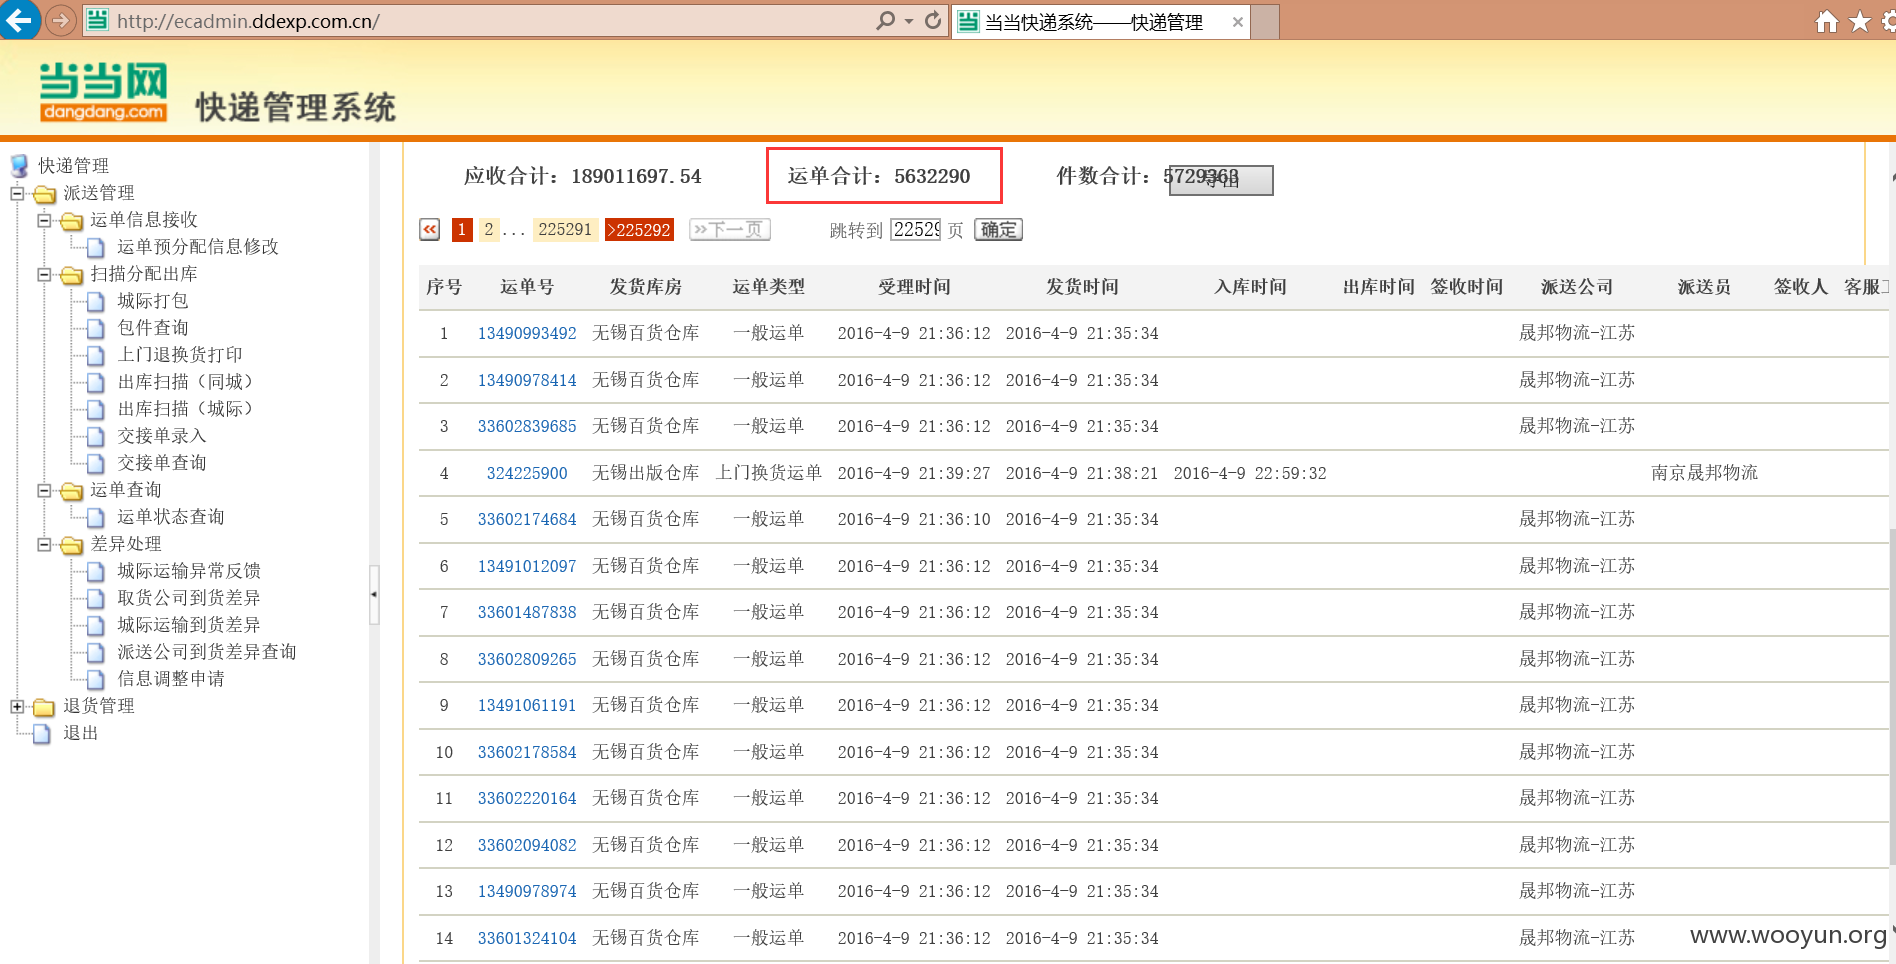
Task: Collapse the 差异处理 tree node
Action: (44, 544)
